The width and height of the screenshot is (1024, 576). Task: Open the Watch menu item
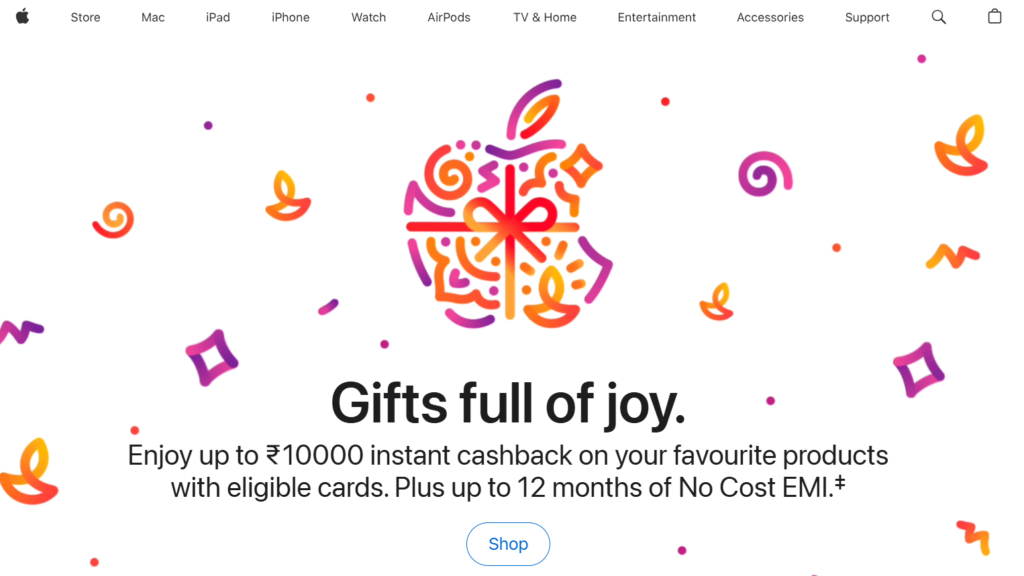(x=368, y=18)
